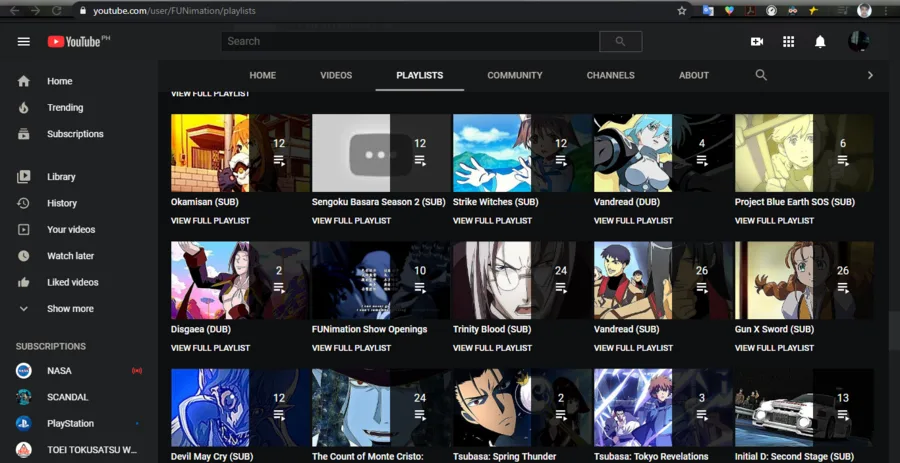View full playlist for Vandread (DUB)

click(x=633, y=221)
